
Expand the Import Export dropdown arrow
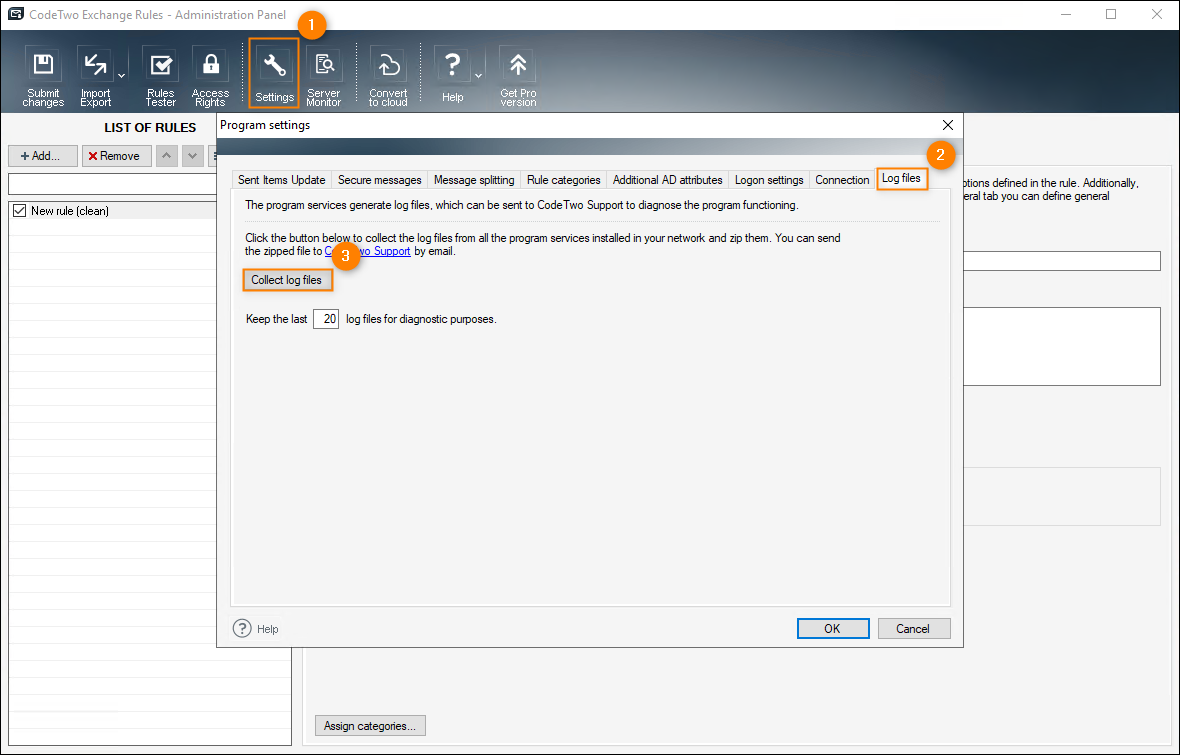121,75
